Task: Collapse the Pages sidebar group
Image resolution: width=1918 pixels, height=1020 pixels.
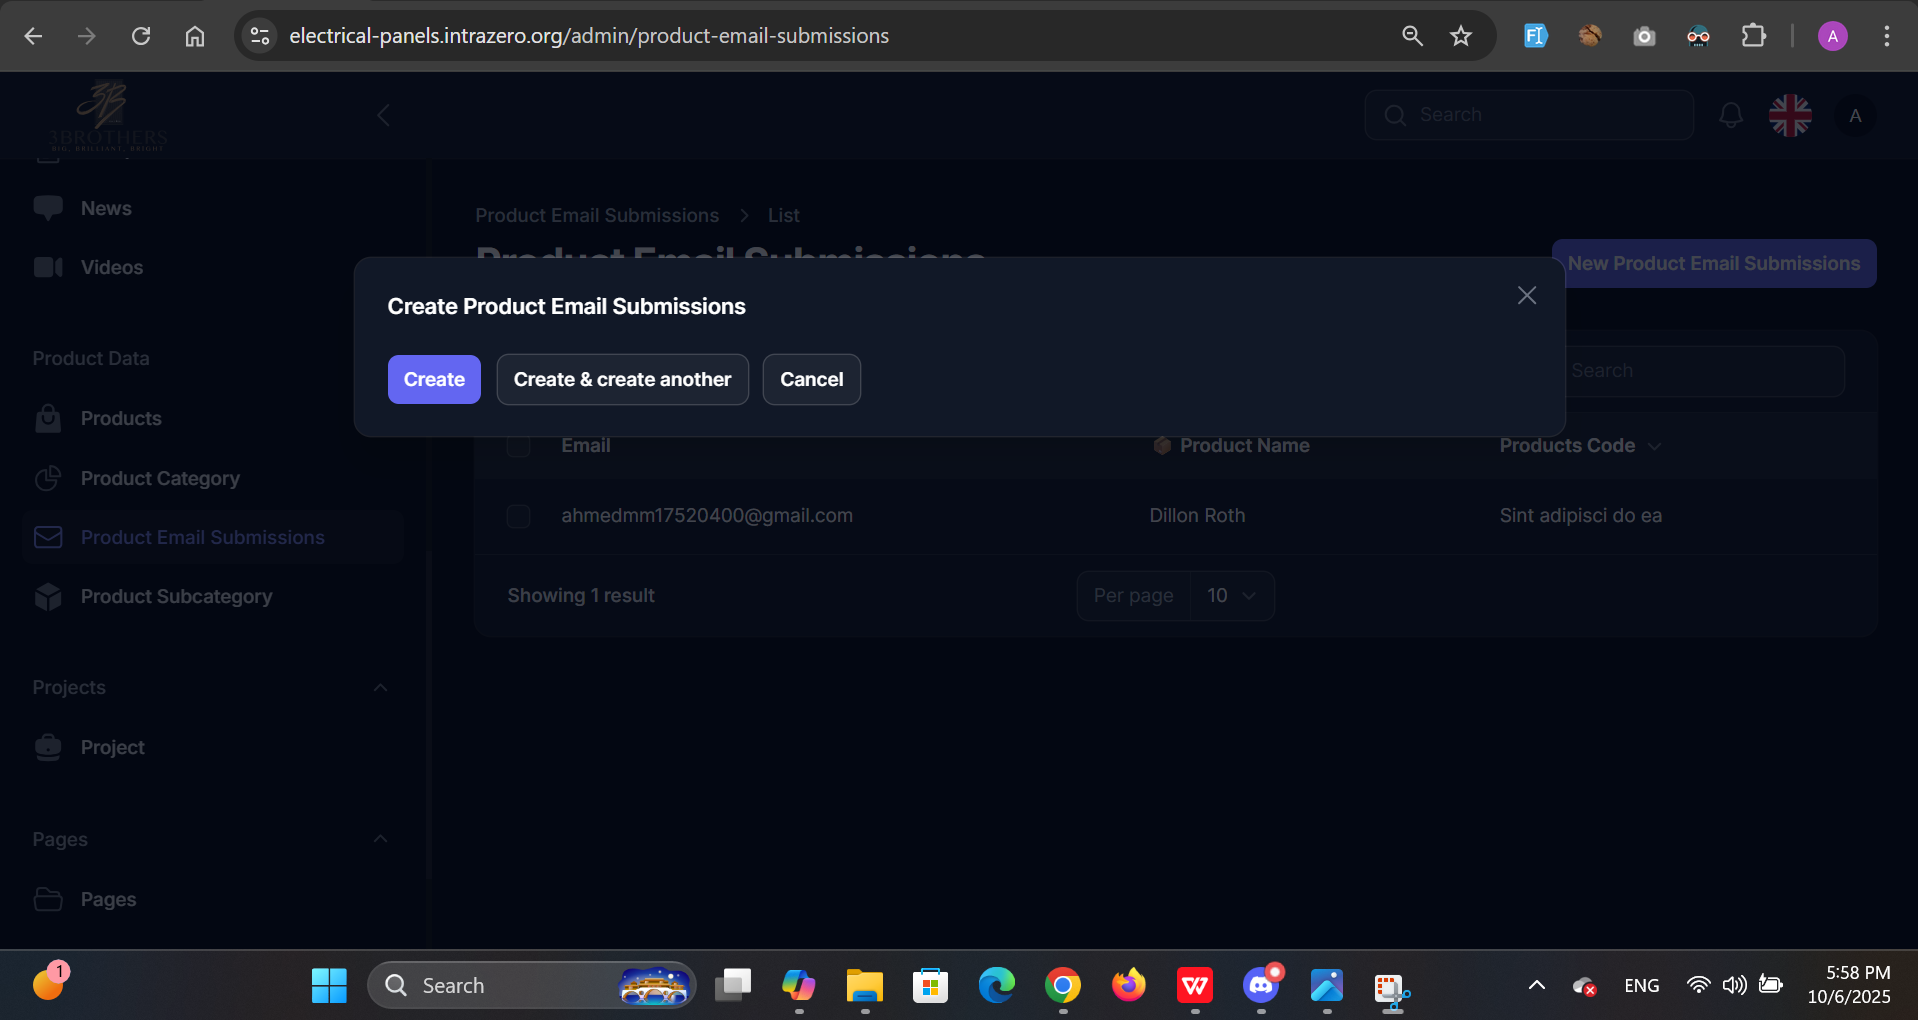Action: pos(380,840)
